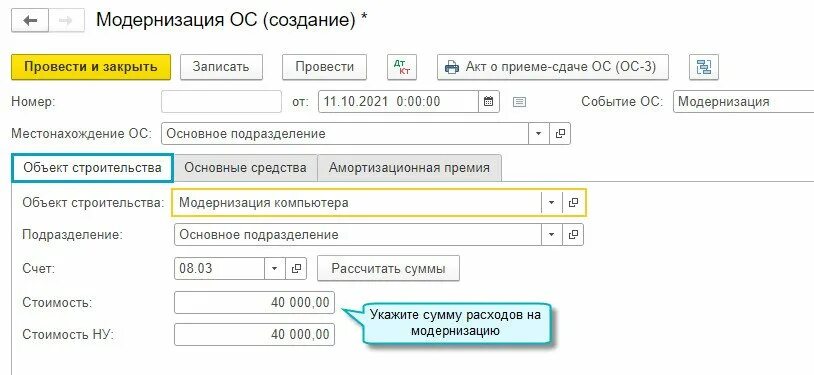Switch to the Амортизационная премия tab
The image size is (814, 375).
[409, 168]
